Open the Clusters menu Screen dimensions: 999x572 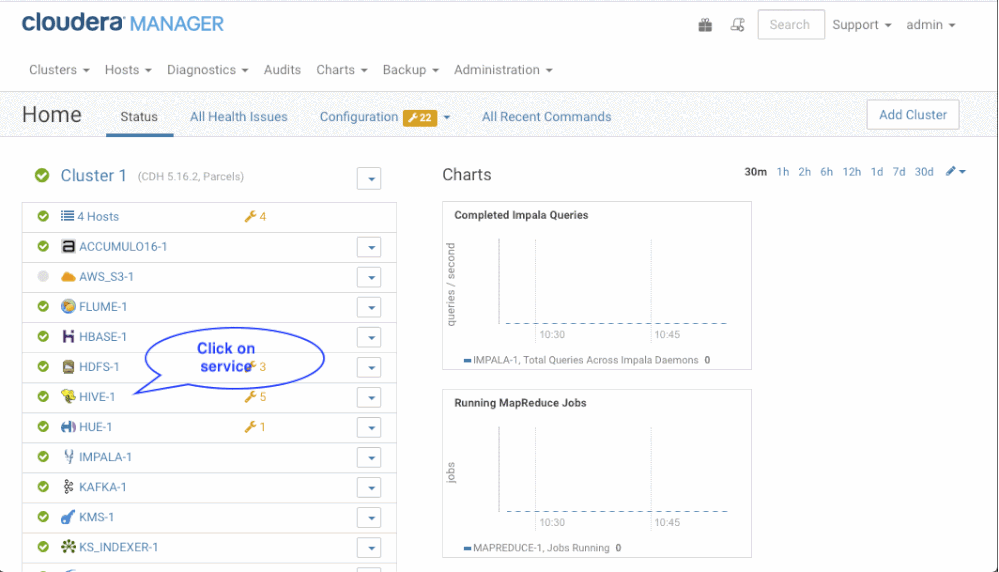coord(59,70)
